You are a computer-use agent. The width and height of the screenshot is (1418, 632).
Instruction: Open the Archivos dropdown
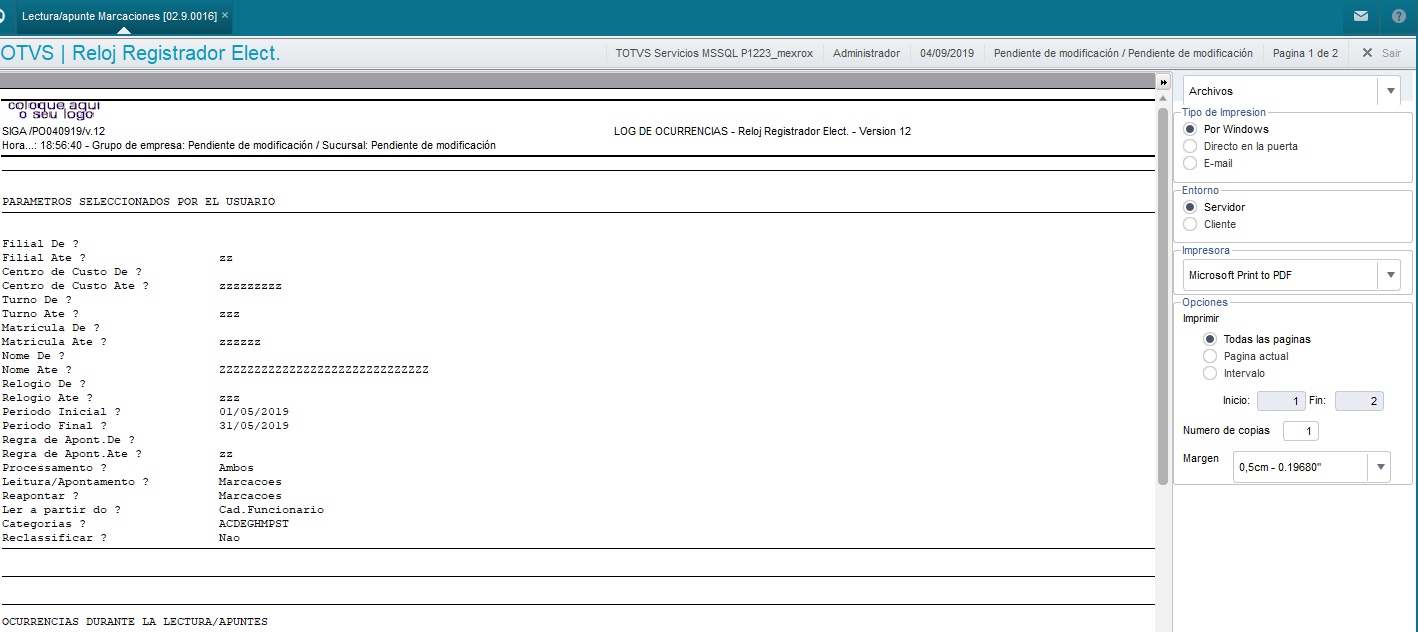pos(1388,91)
